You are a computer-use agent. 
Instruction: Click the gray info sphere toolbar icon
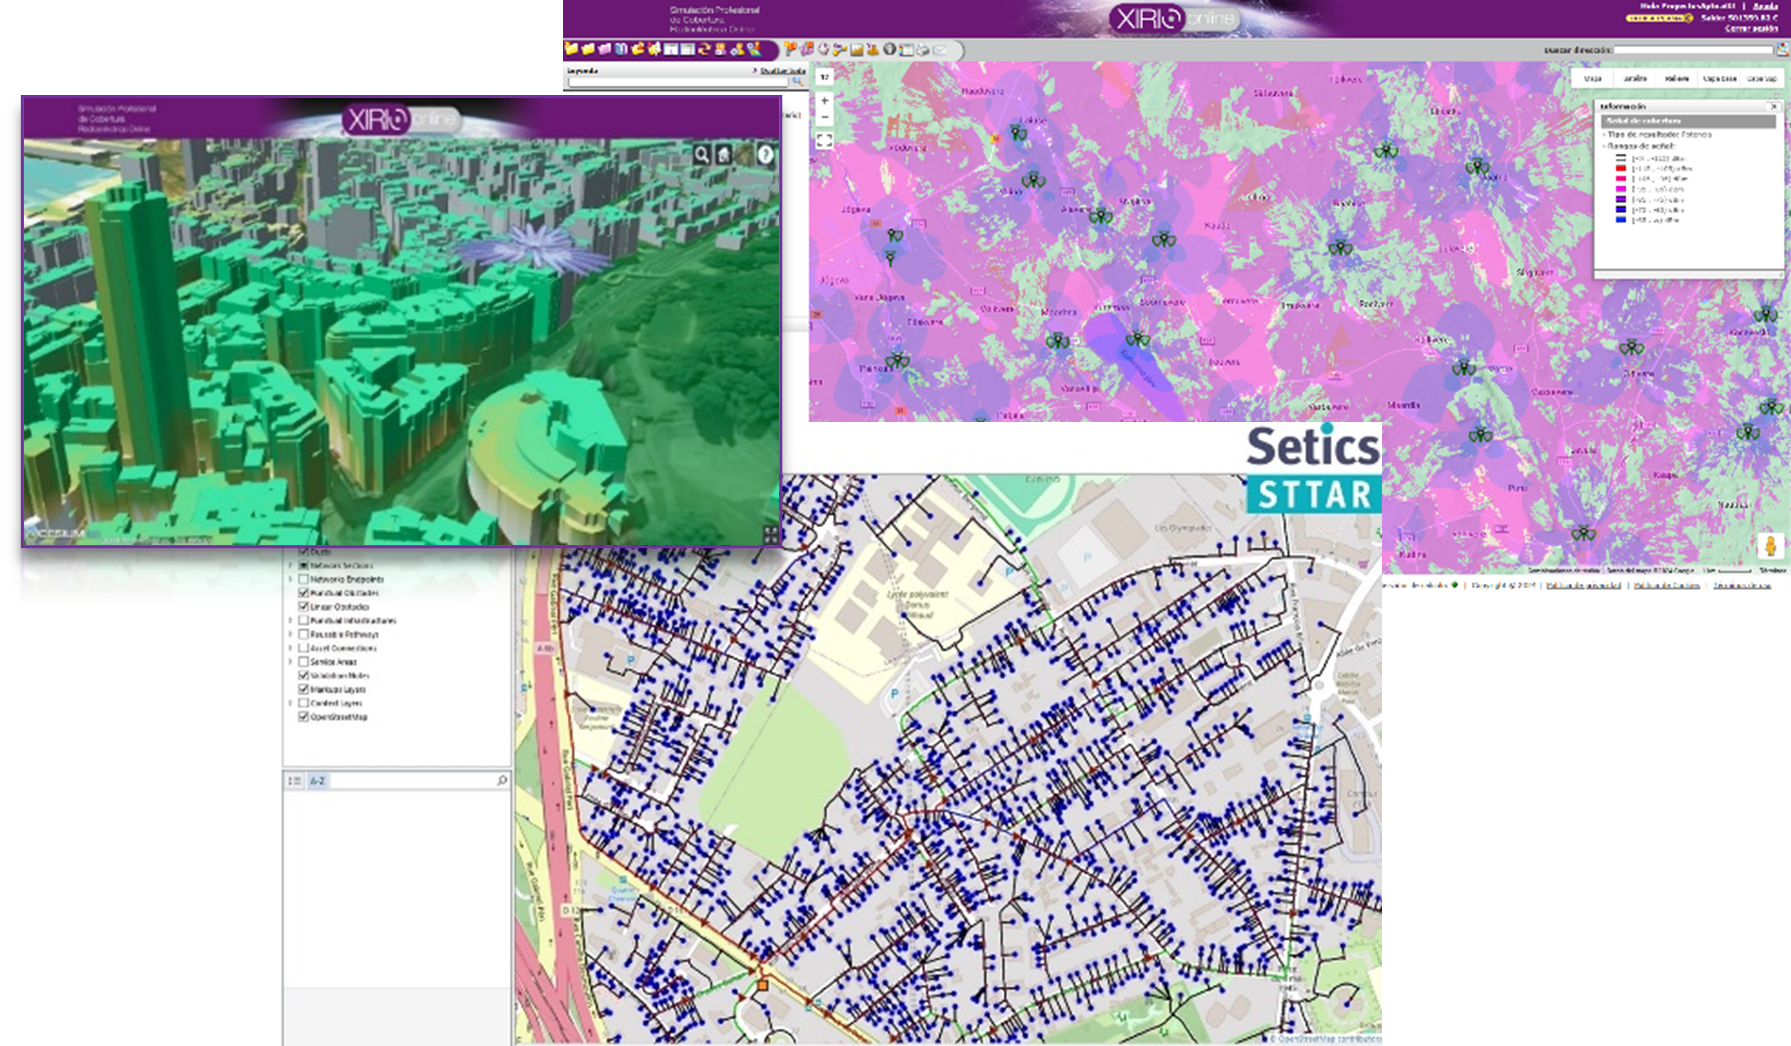tap(889, 49)
